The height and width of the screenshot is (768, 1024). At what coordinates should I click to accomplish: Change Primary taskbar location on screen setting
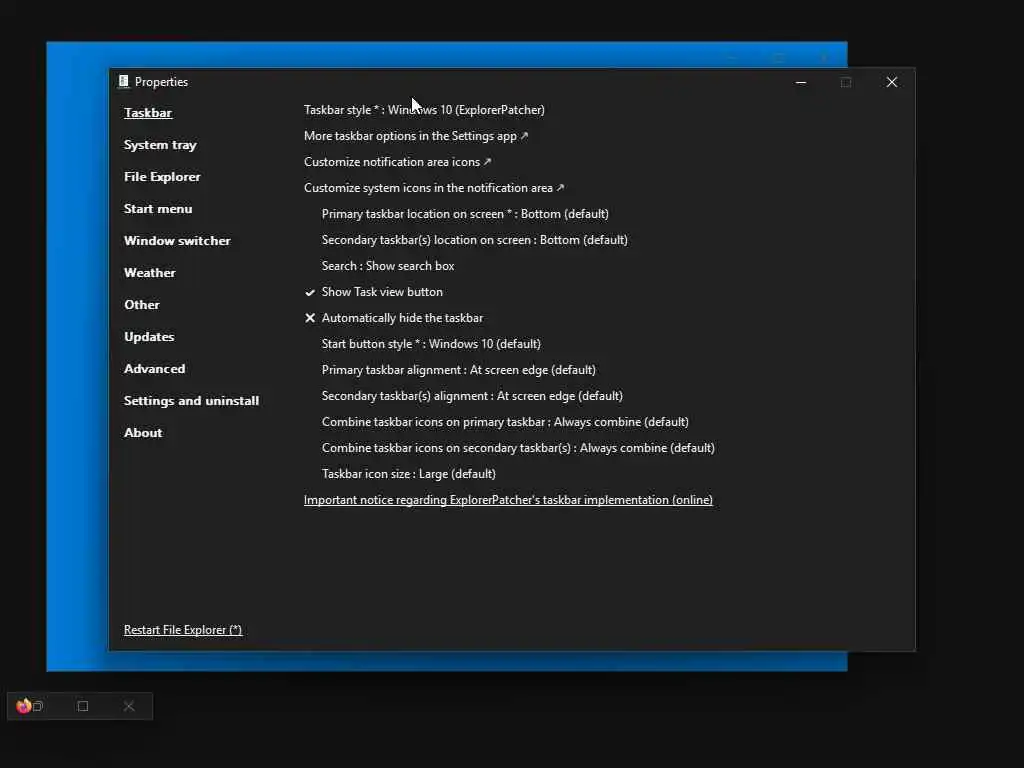pyautogui.click(x=465, y=214)
